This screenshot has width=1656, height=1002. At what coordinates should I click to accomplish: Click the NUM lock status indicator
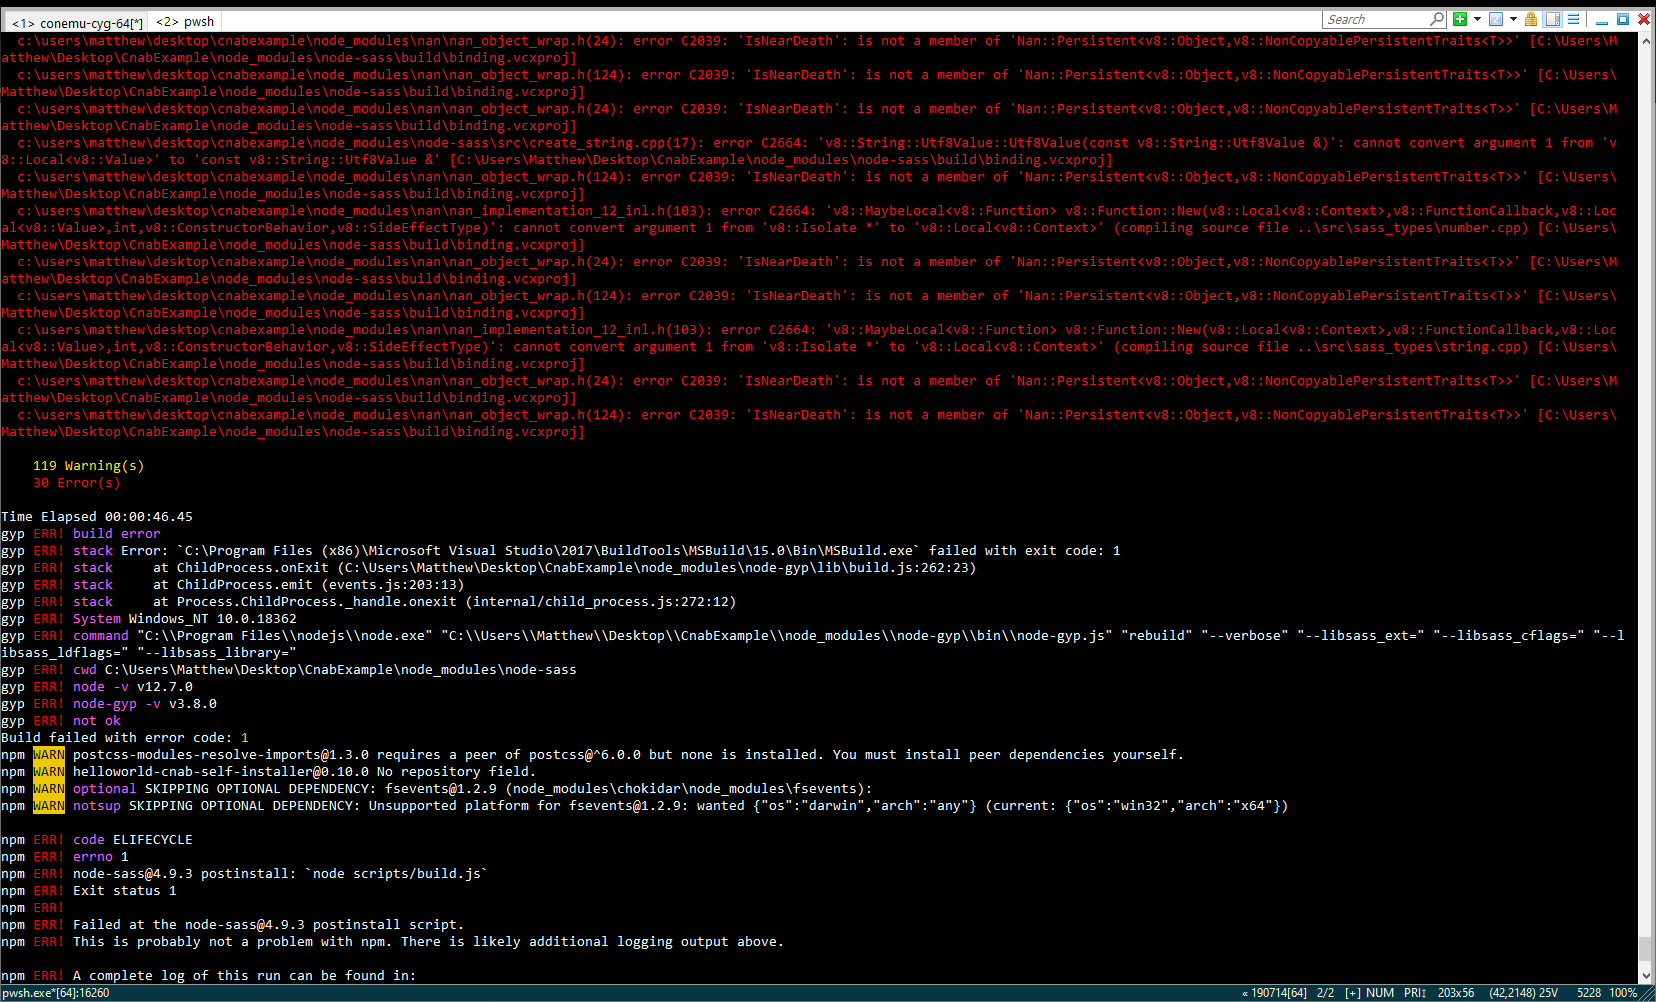[x=1380, y=993]
